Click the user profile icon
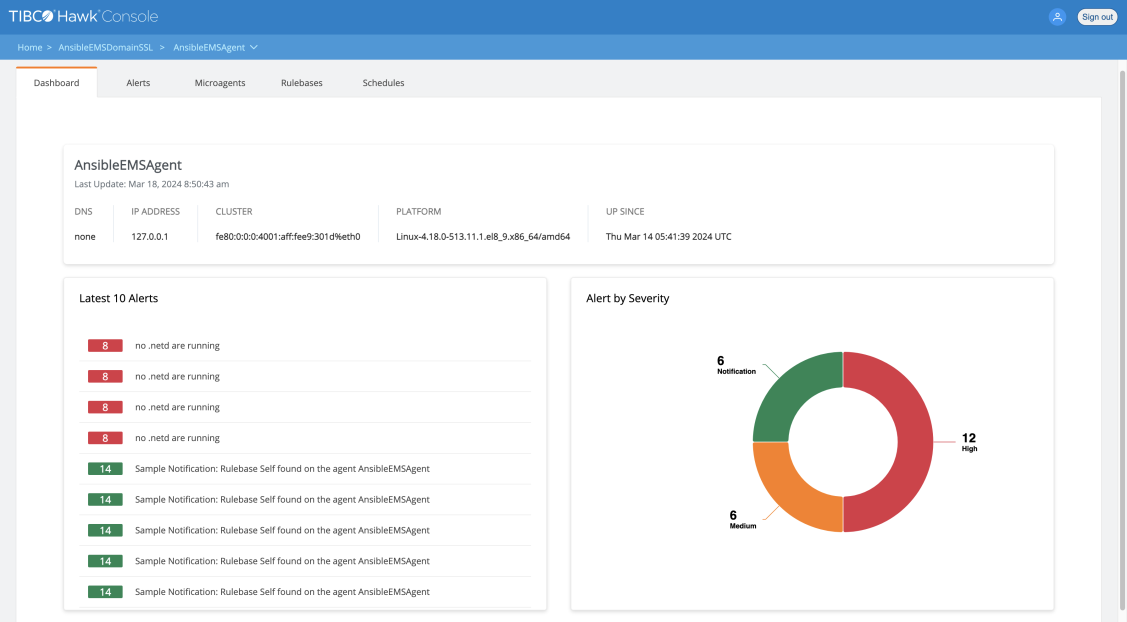This screenshot has height=622, width=1127. point(1057,17)
